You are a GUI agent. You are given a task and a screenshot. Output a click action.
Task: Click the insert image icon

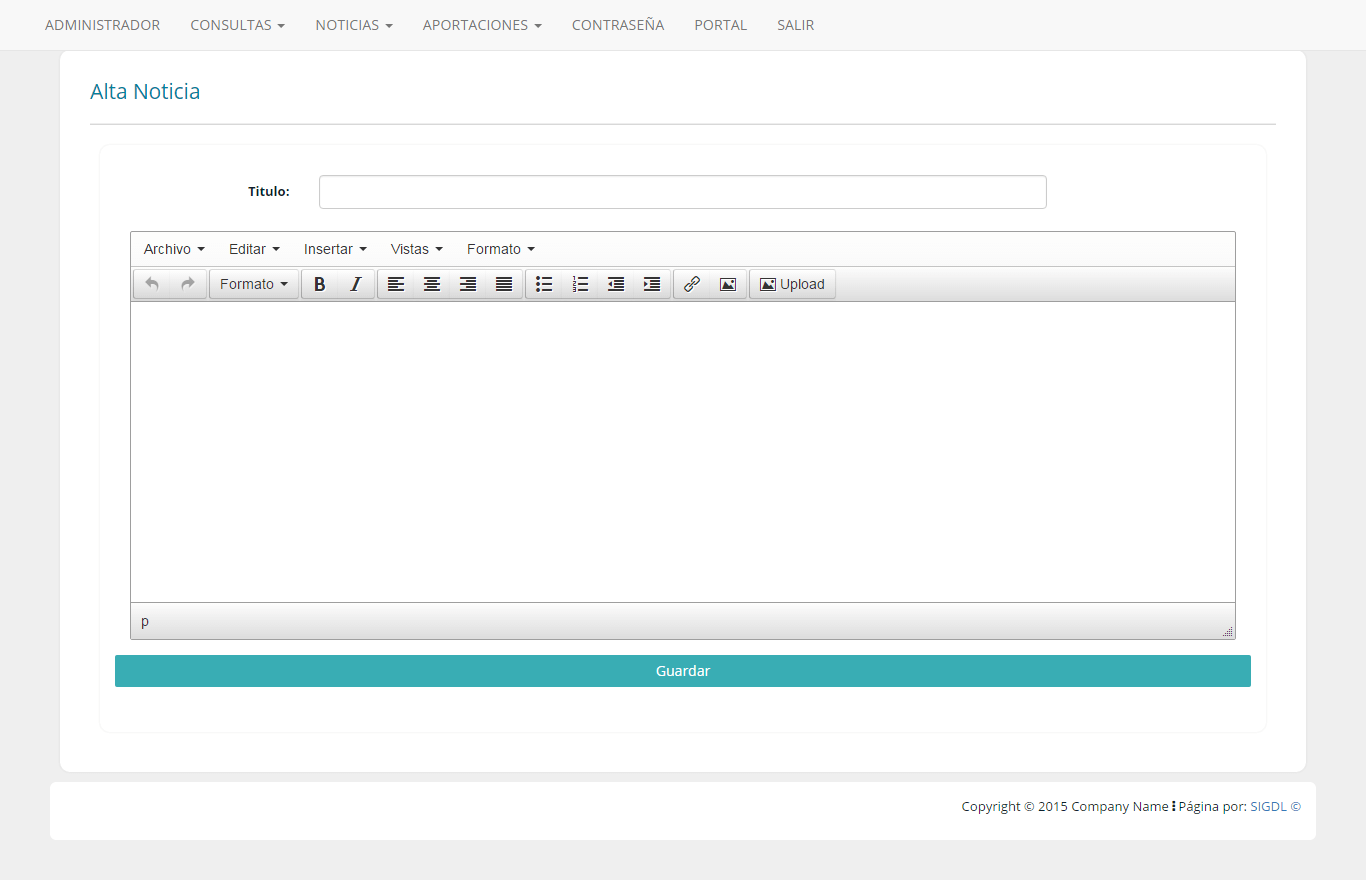tap(728, 284)
